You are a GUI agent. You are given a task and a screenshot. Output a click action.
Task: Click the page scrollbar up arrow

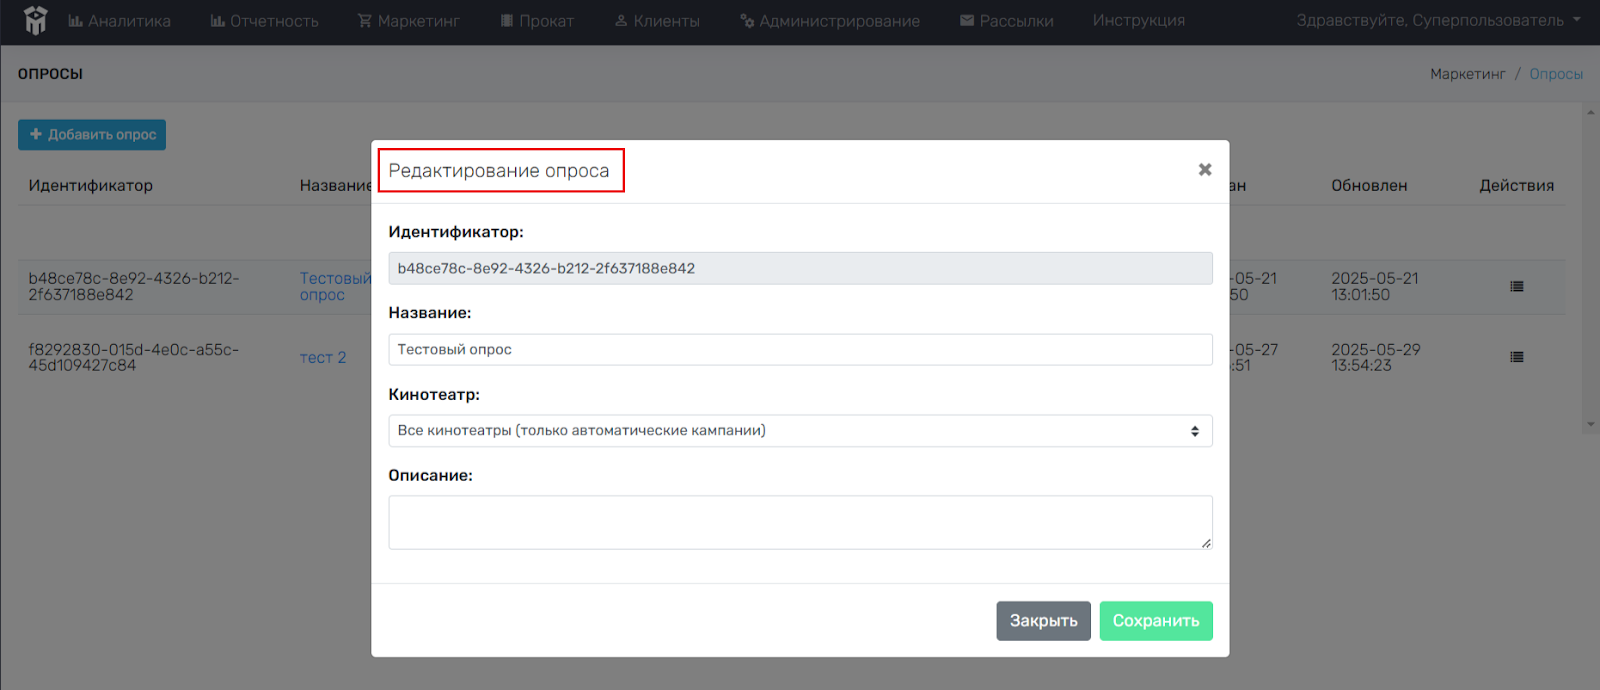tap(1591, 112)
